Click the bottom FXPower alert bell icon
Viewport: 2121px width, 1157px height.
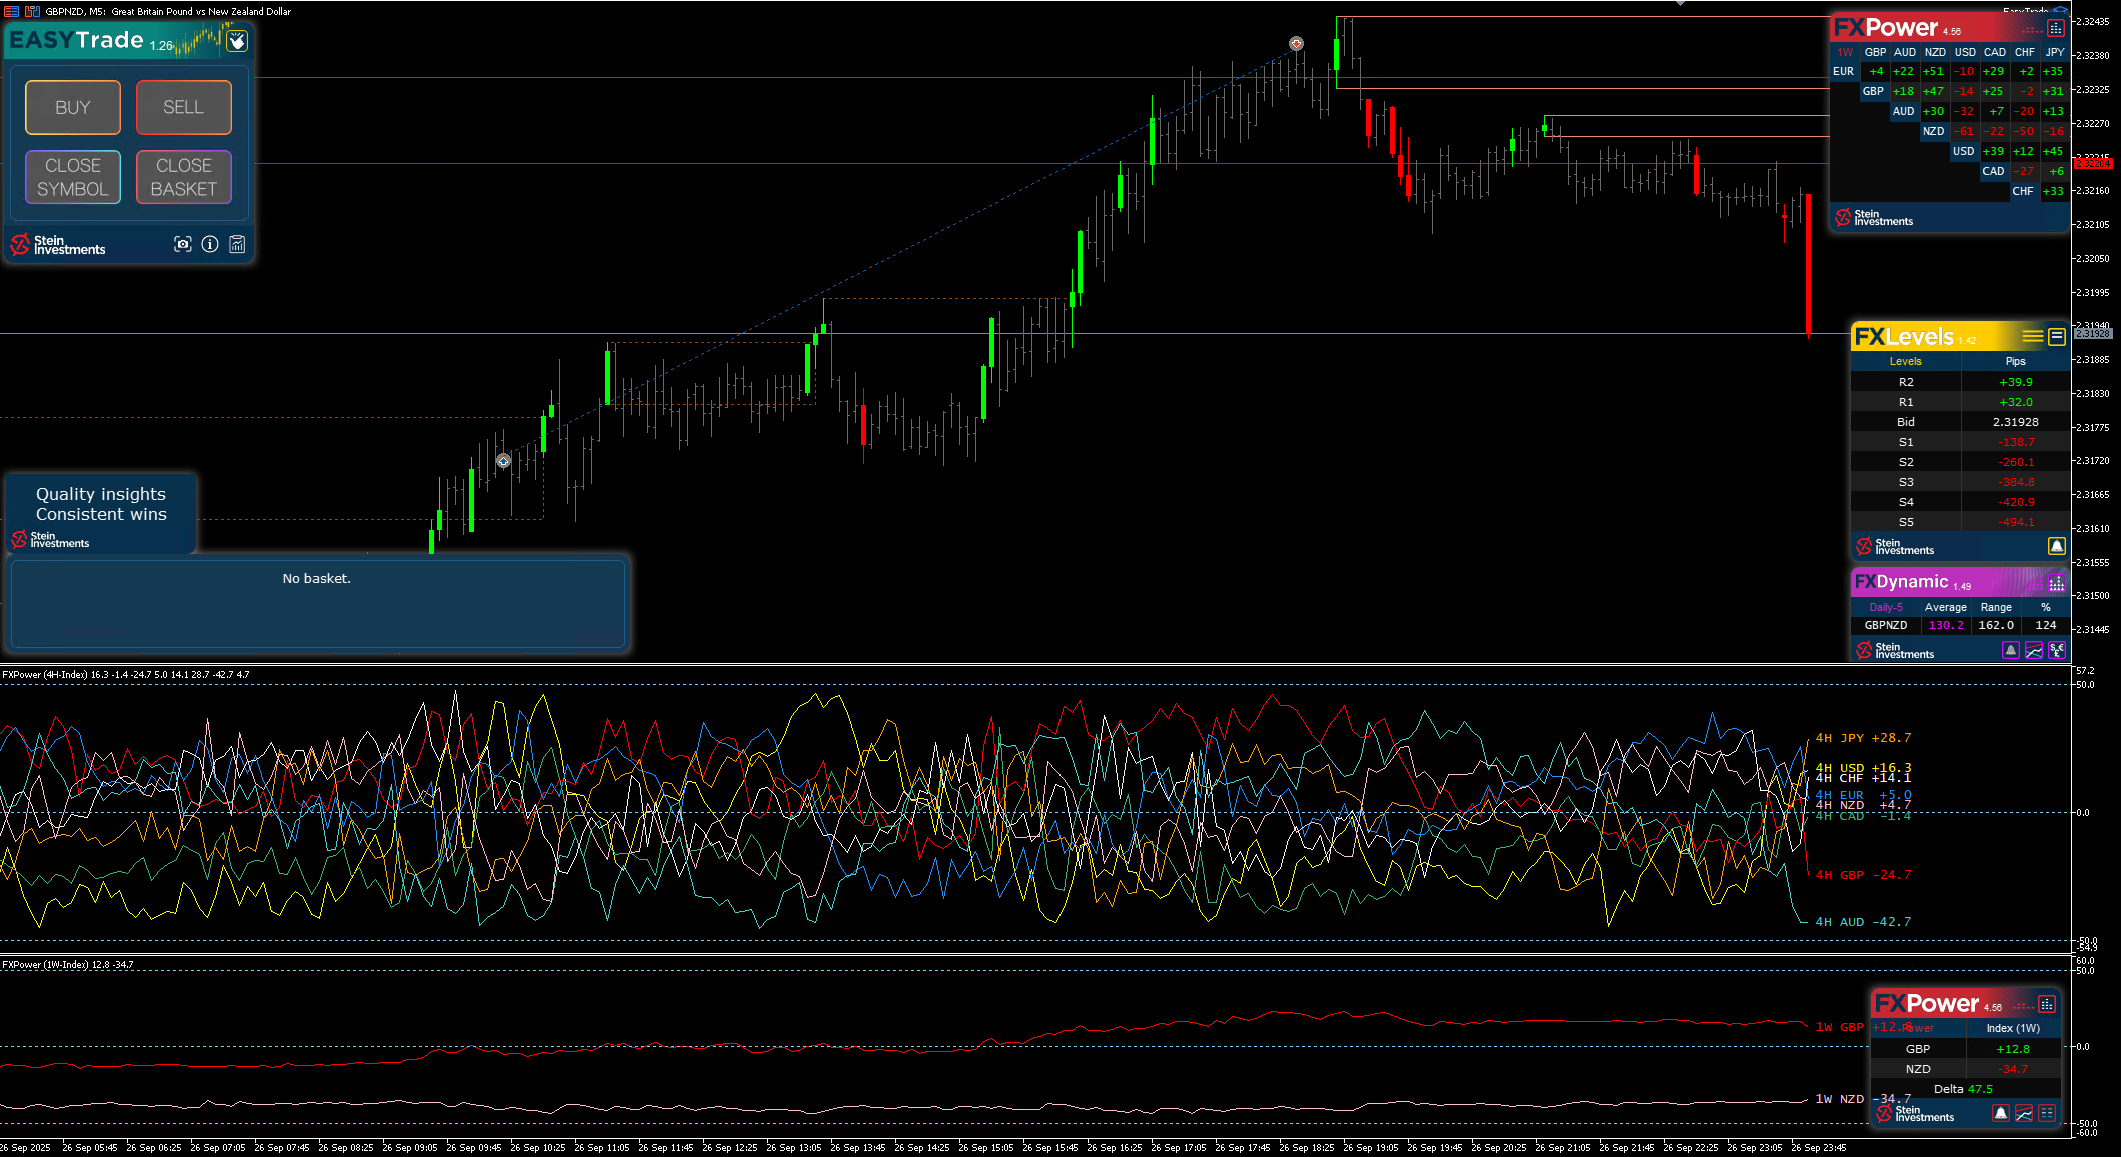2000,1113
